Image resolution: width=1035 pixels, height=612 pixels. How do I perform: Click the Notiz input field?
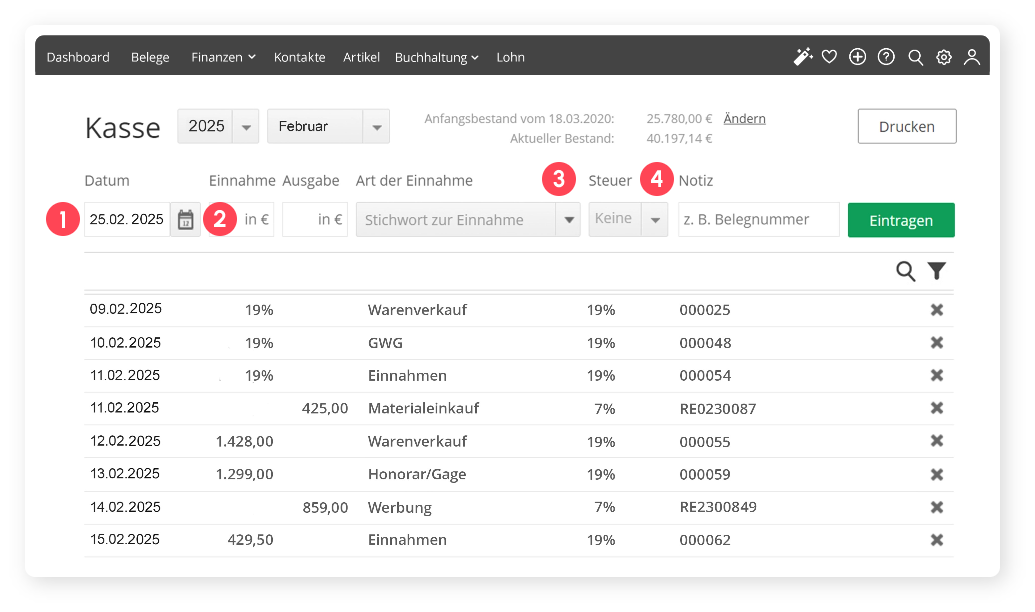pos(758,220)
